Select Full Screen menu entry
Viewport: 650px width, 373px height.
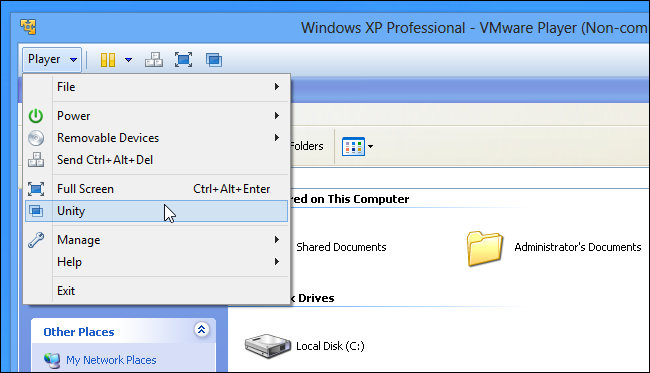pyautogui.click(x=156, y=189)
